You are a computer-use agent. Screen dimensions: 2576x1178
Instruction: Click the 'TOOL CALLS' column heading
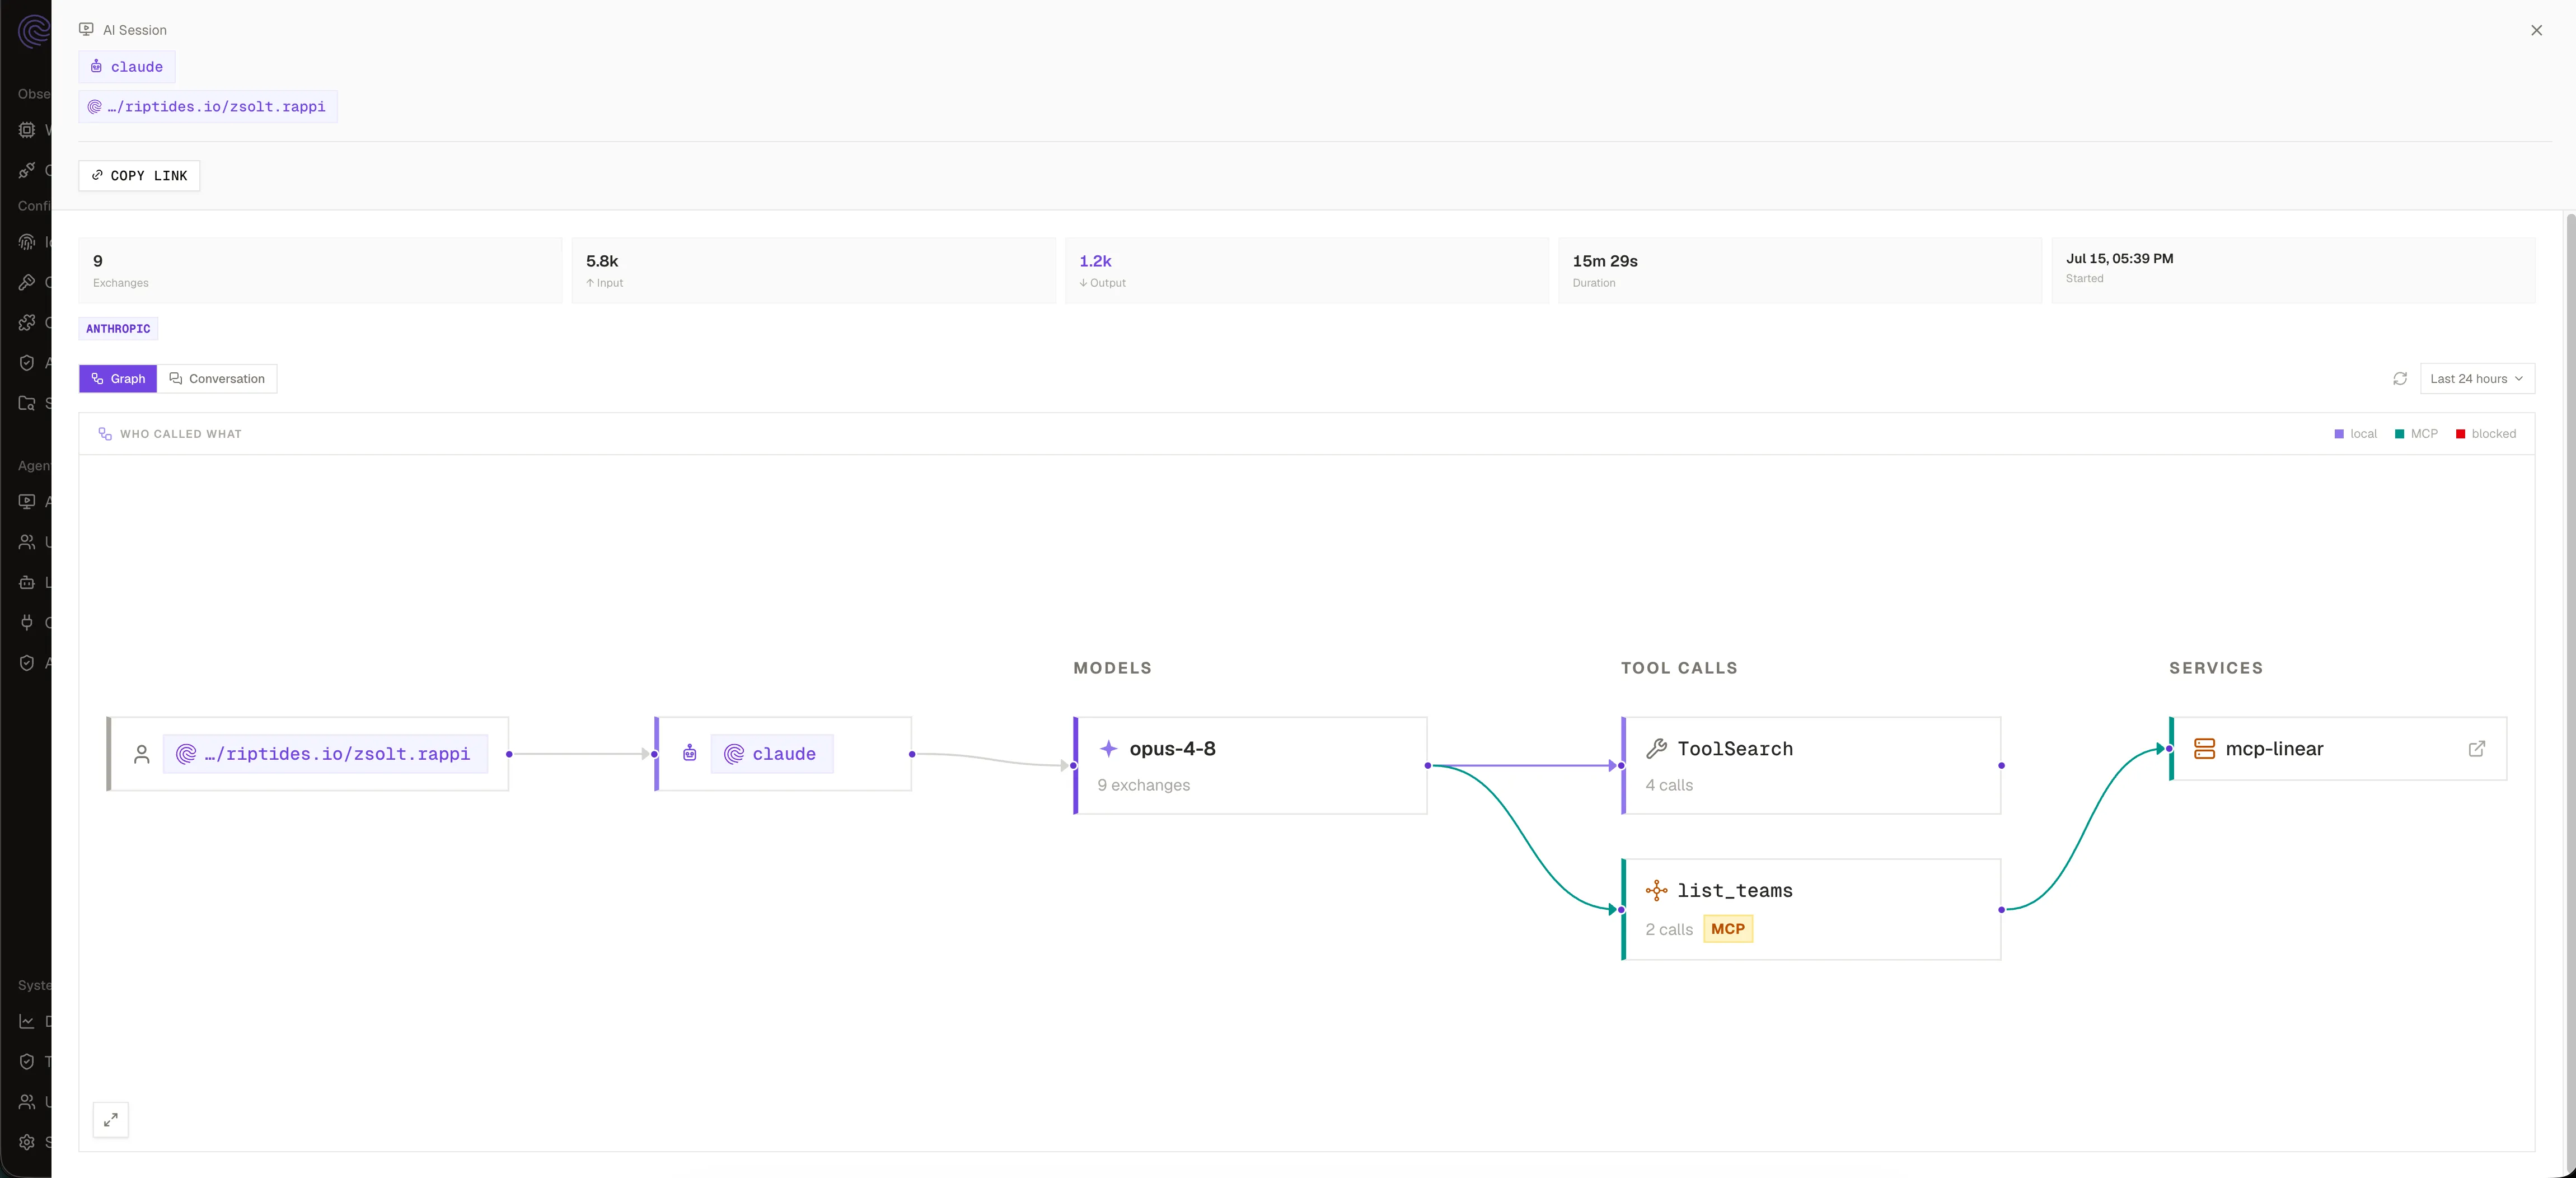1679,668
